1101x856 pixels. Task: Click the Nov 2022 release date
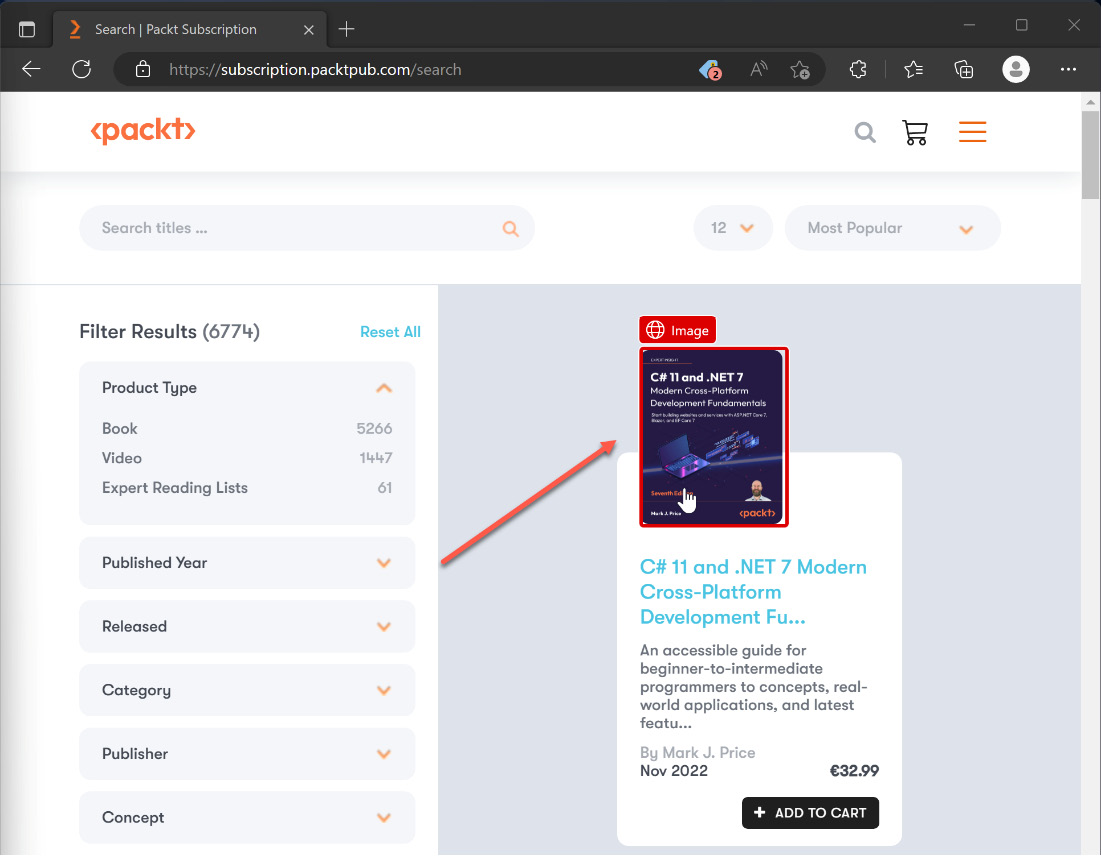click(x=673, y=771)
